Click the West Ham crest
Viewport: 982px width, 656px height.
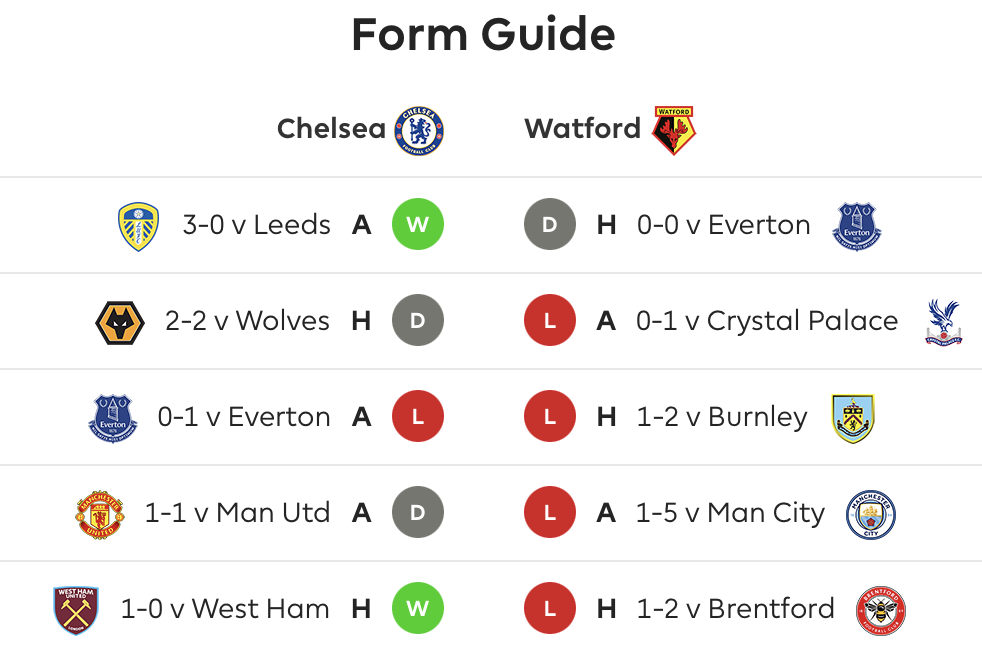[x=76, y=609]
